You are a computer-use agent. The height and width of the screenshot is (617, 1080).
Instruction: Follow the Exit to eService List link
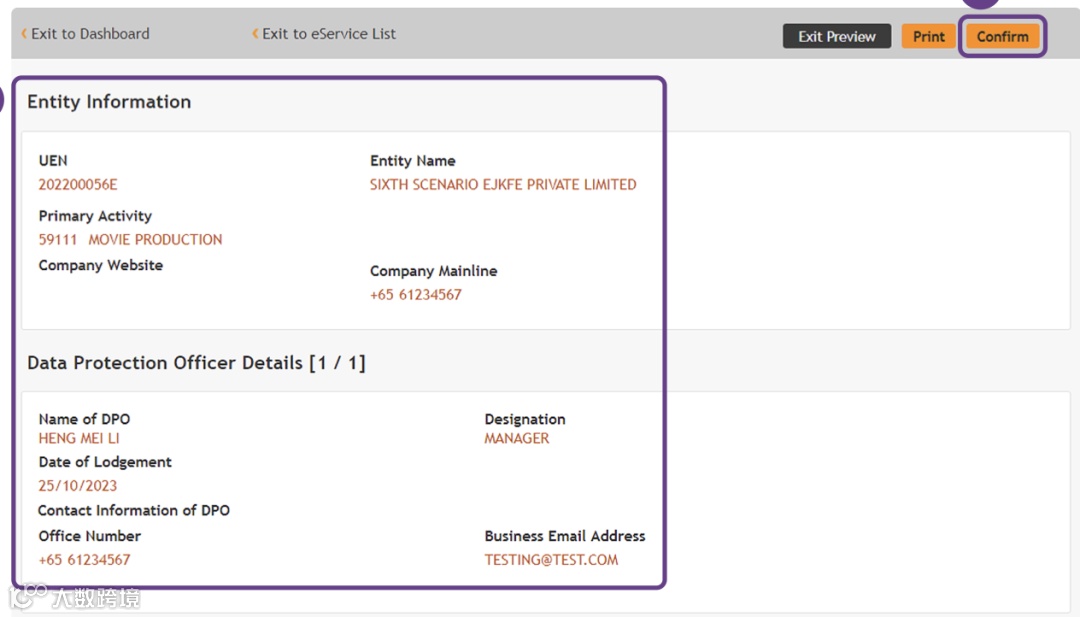click(329, 34)
